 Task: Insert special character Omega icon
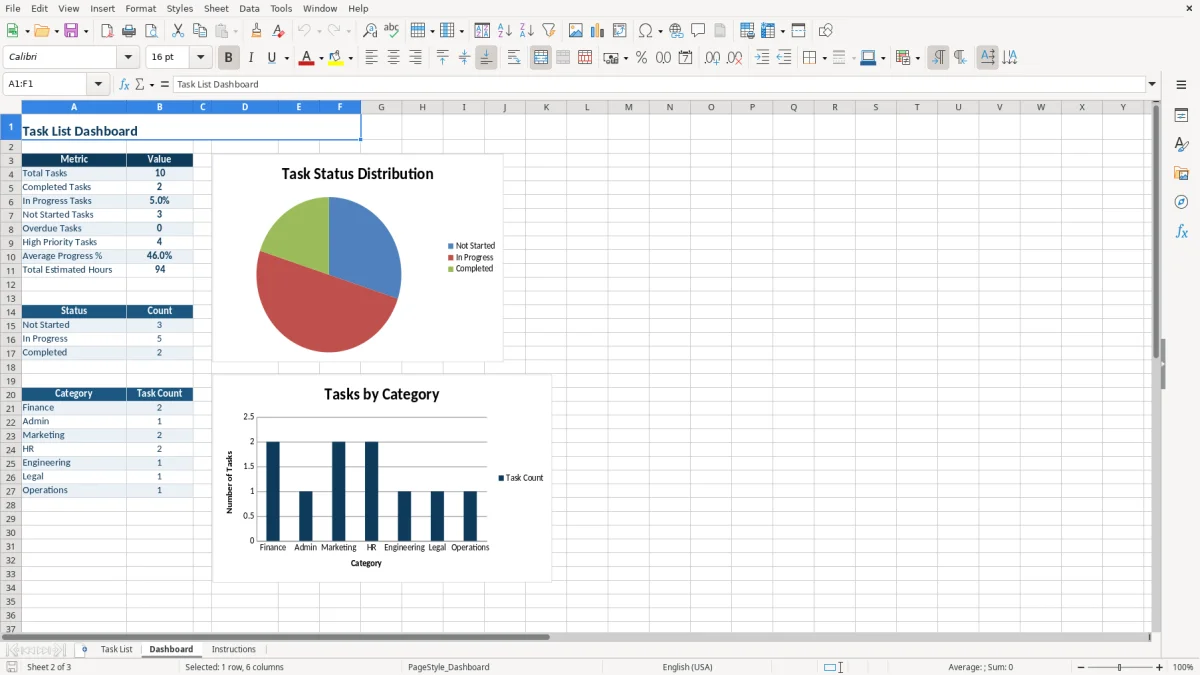(x=645, y=31)
